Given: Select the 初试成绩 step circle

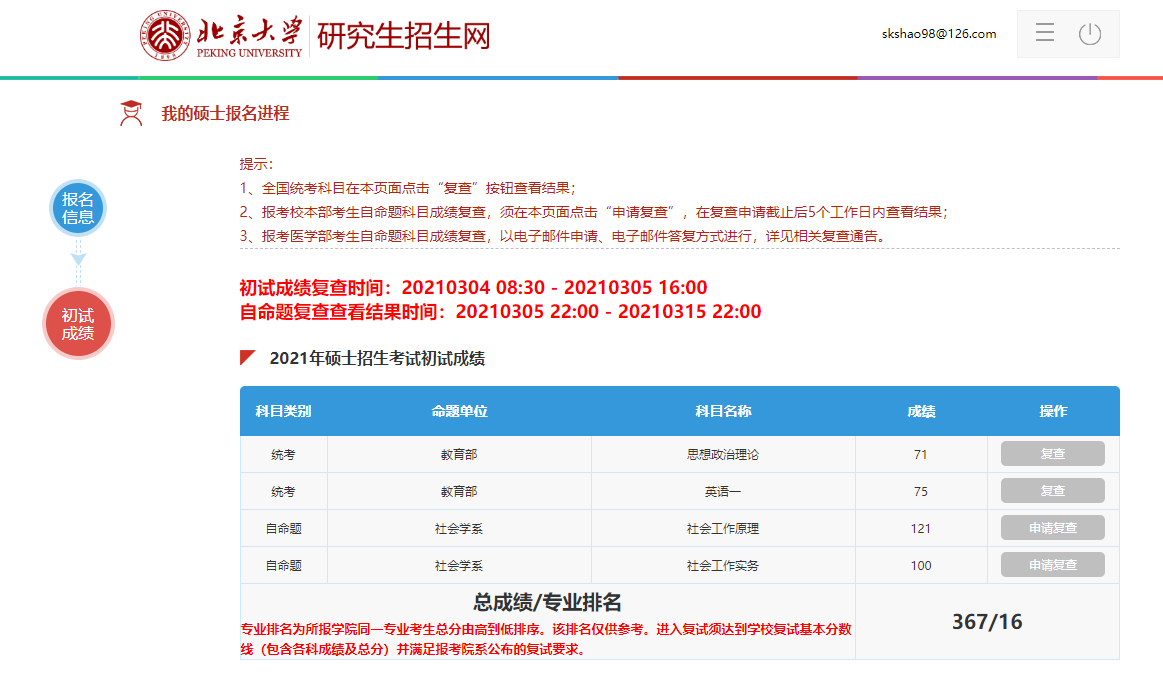Looking at the screenshot, I should [78, 324].
